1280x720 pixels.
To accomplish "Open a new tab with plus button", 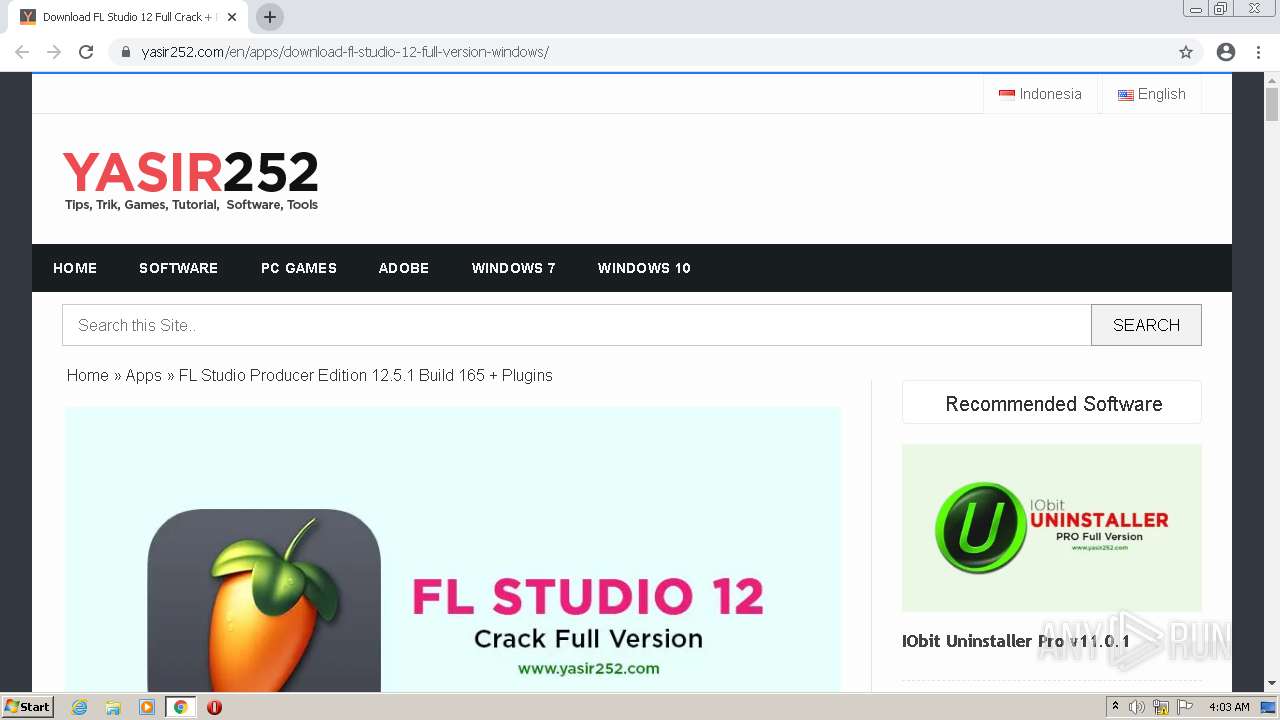I will [x=270, y=17].
